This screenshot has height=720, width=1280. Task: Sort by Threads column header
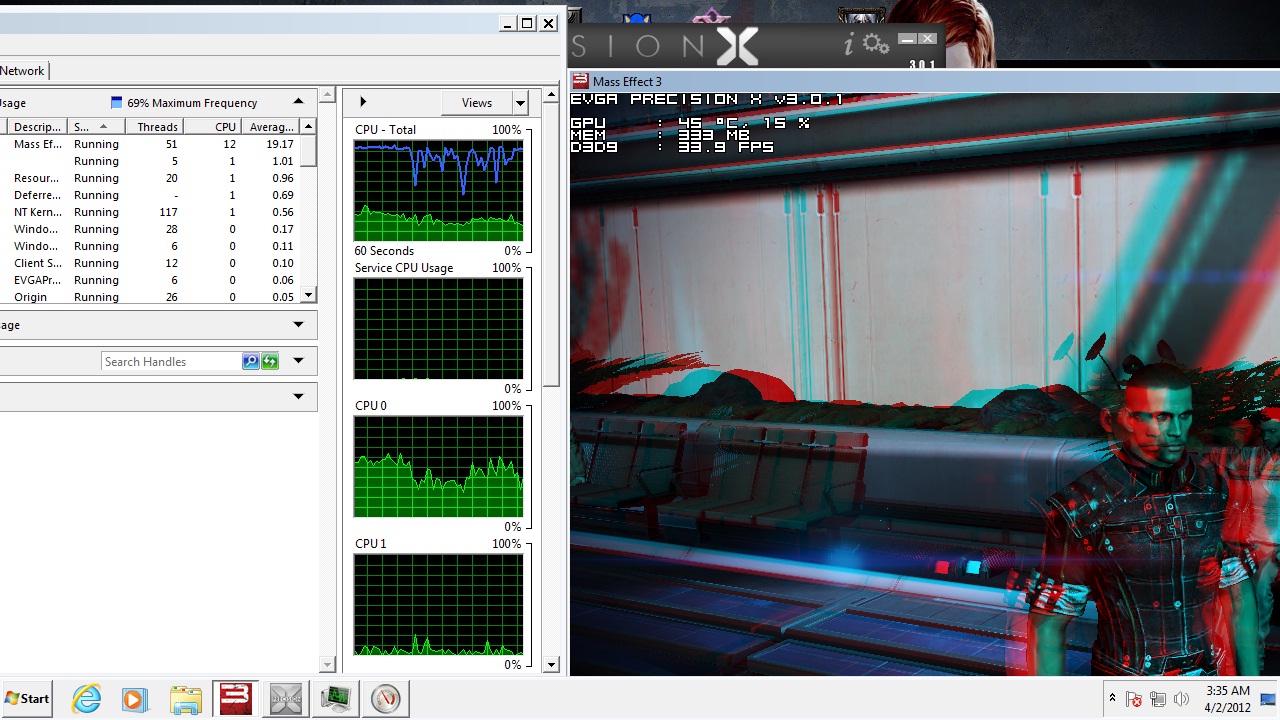pyautogui.click(x=154, y=127)
